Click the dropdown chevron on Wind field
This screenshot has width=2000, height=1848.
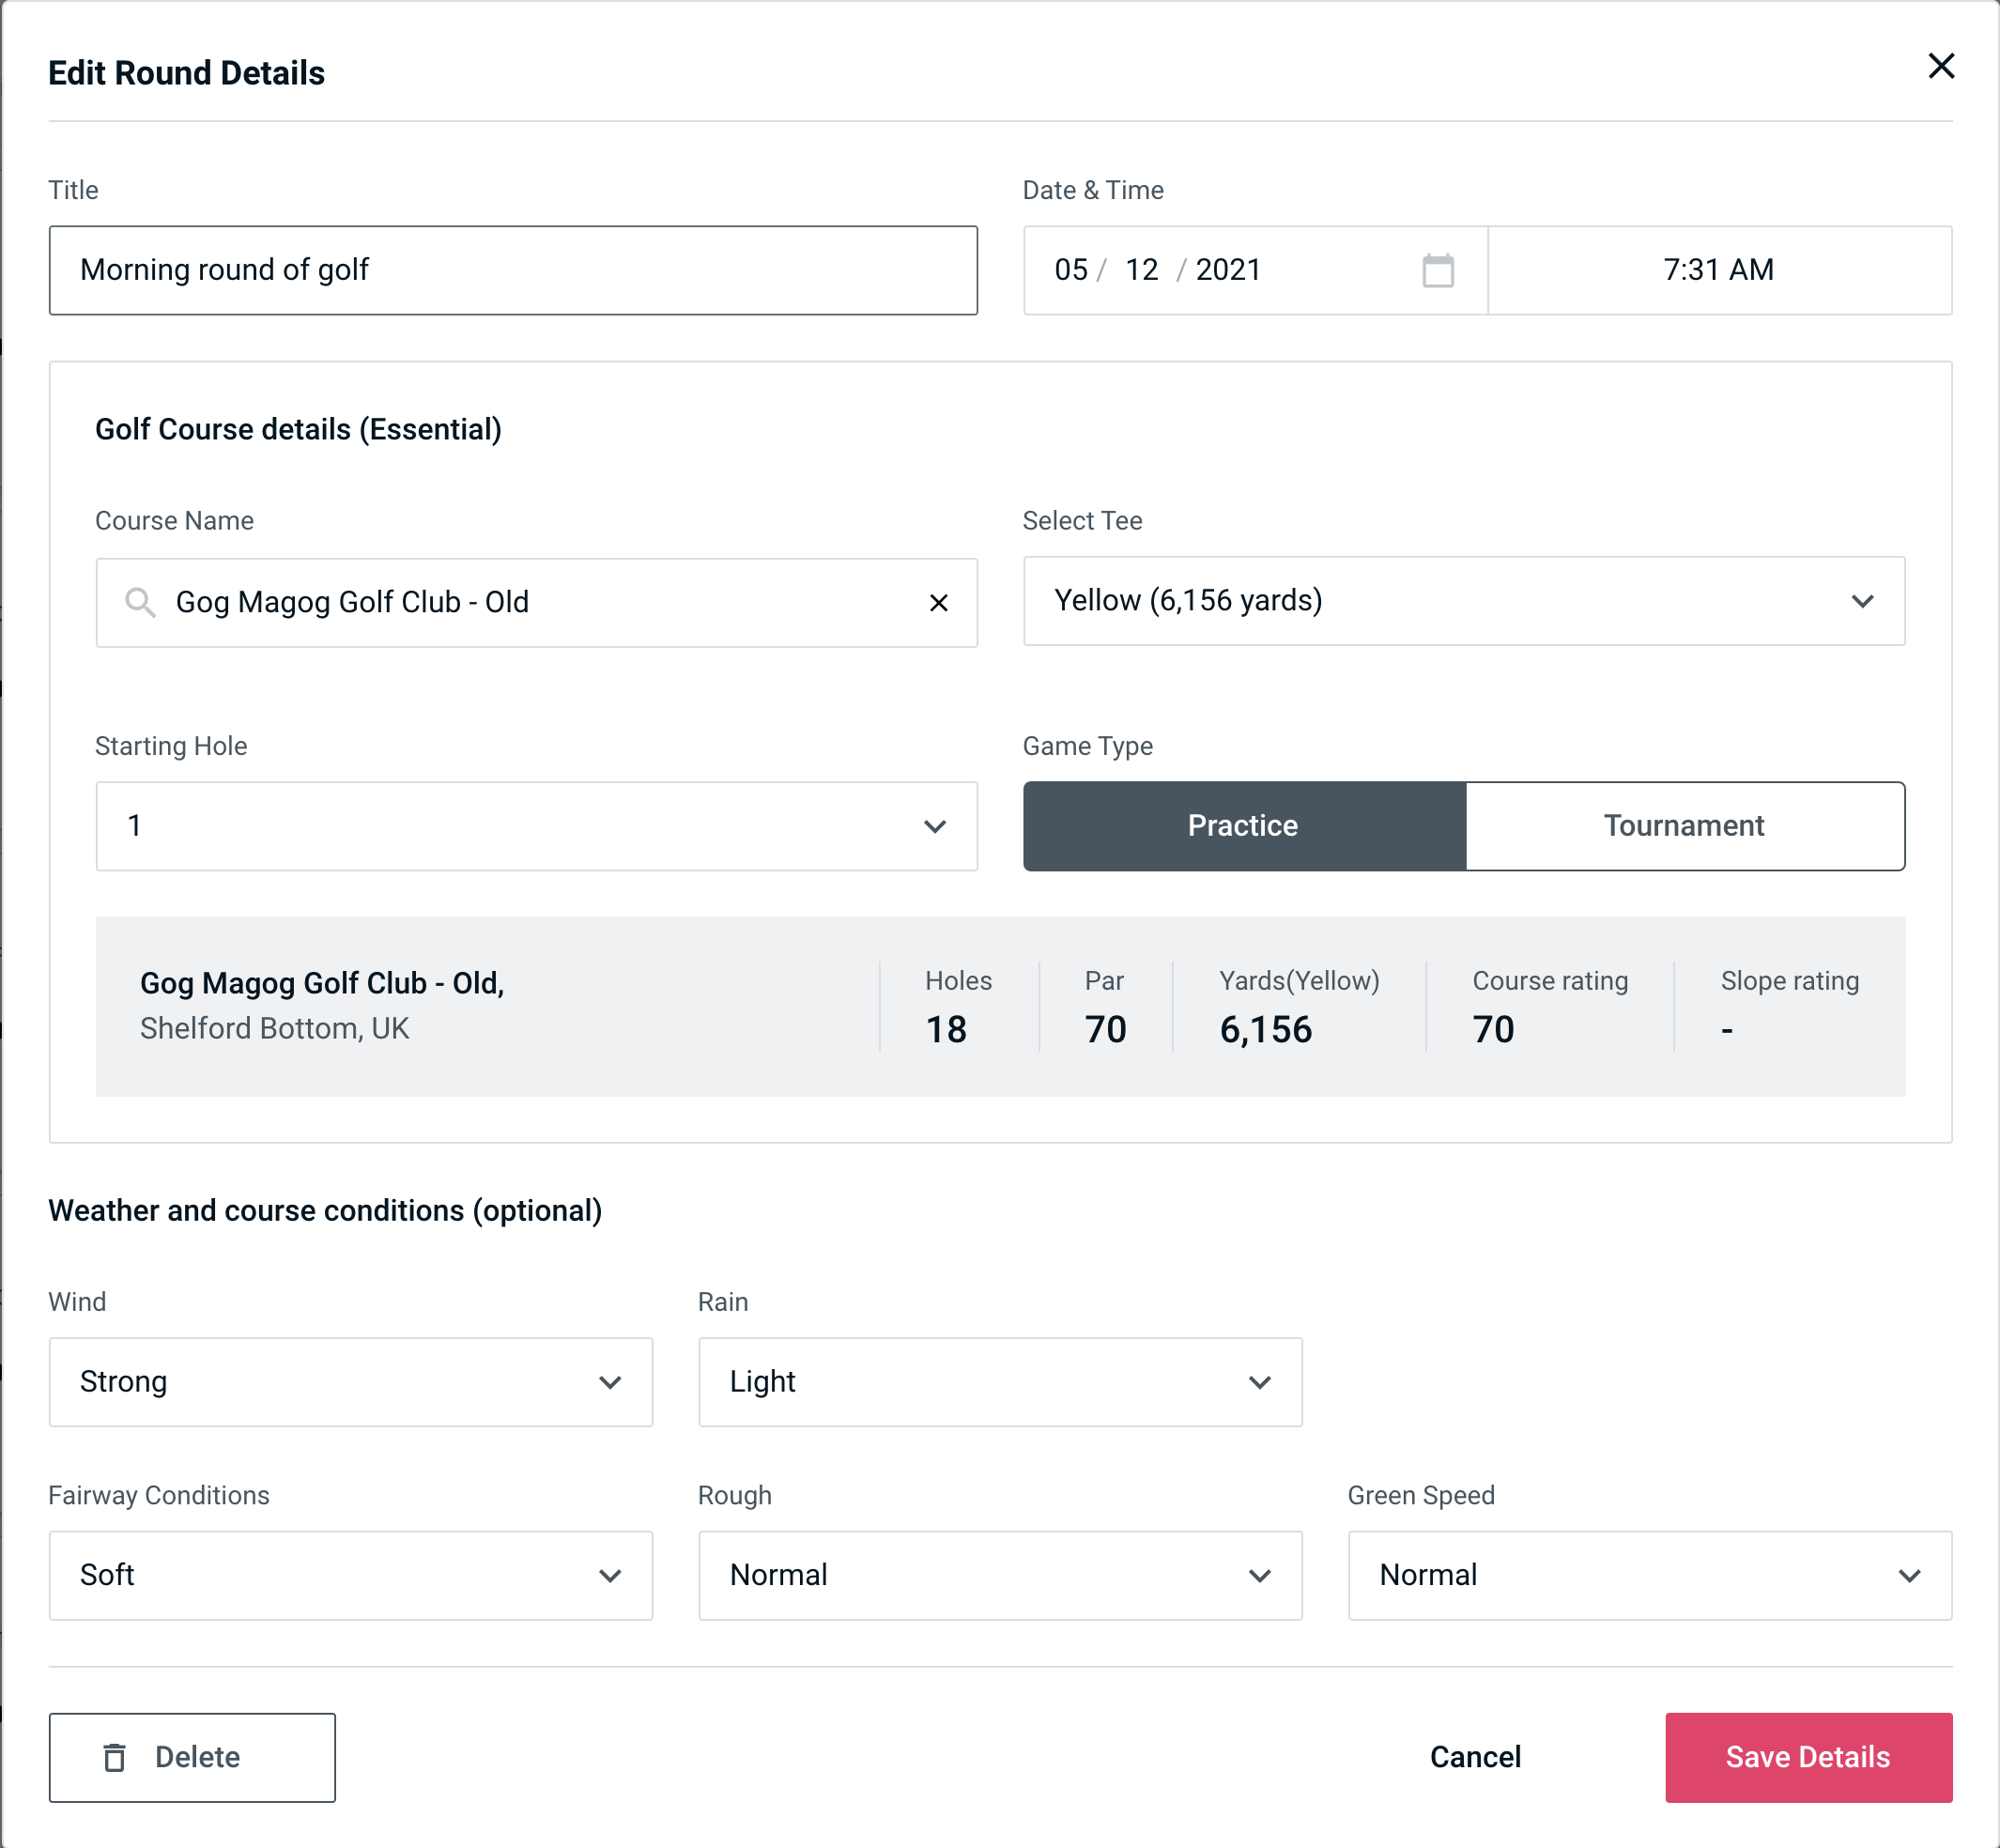point(613,1383)
